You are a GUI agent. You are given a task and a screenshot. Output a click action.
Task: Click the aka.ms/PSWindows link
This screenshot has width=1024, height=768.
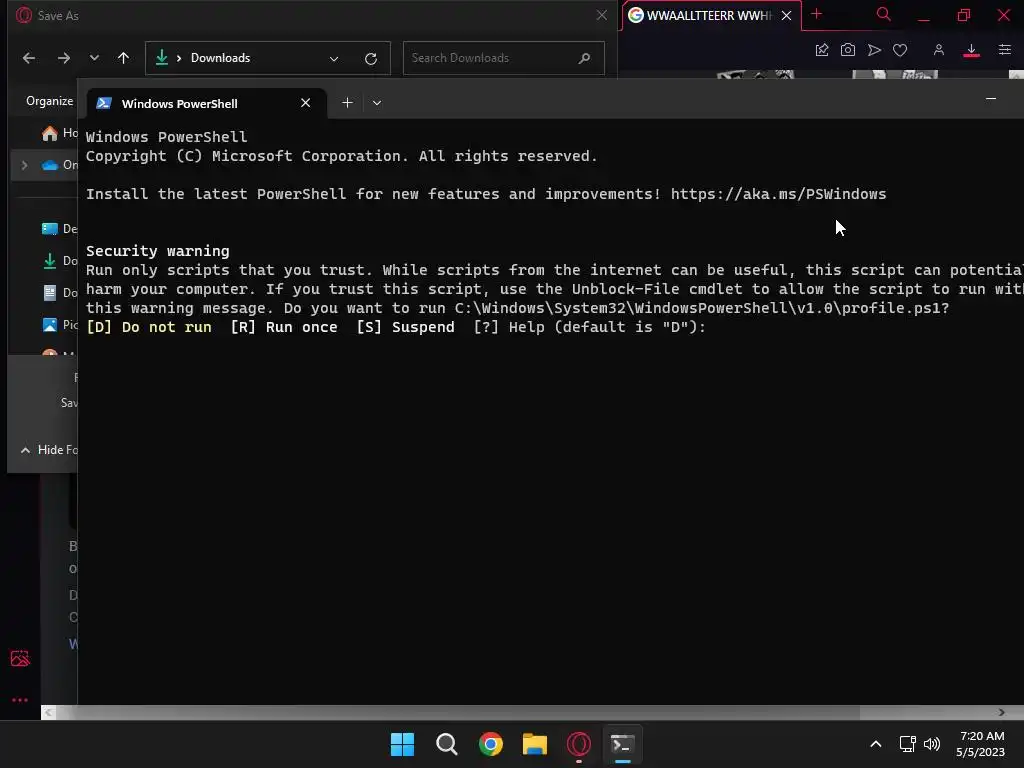pyautogui.click(x=778, y=194)
